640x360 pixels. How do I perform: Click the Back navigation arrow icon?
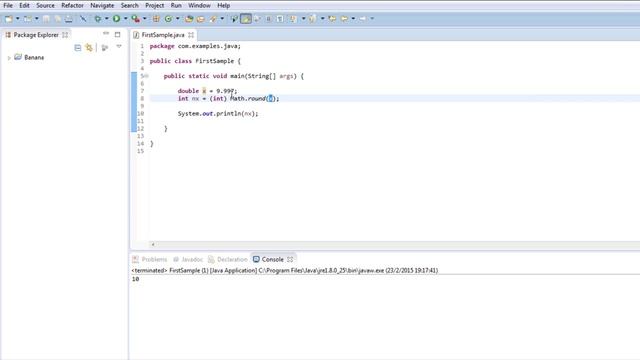(x=344, y=19)
